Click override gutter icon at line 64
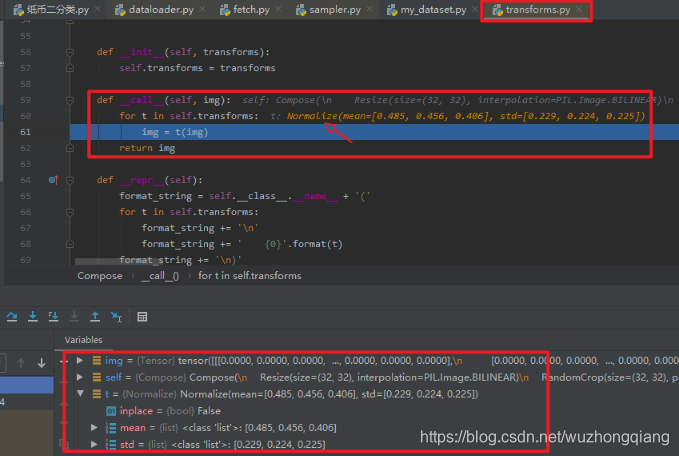679x456 pixels. [53, 180]
